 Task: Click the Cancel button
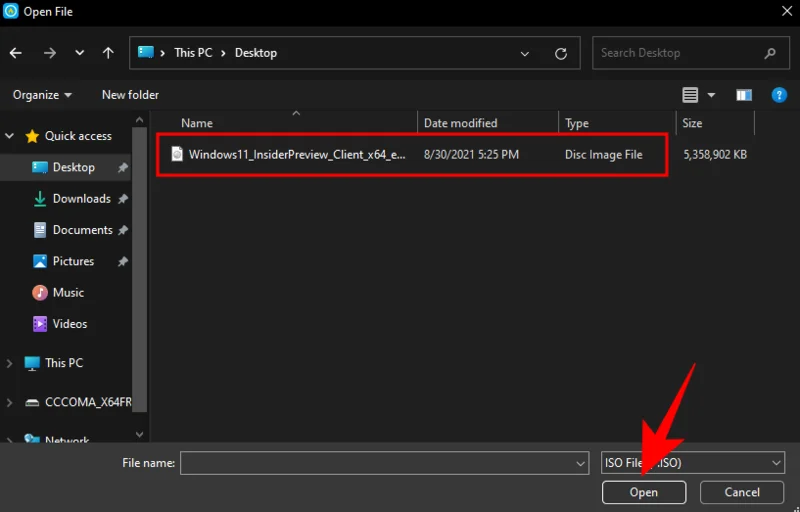coord(742,493)
